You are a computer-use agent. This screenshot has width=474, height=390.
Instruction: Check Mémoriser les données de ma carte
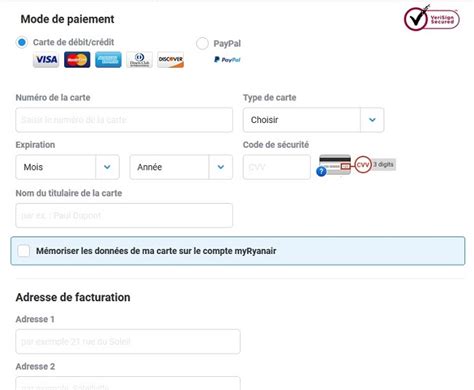point(24,251)
